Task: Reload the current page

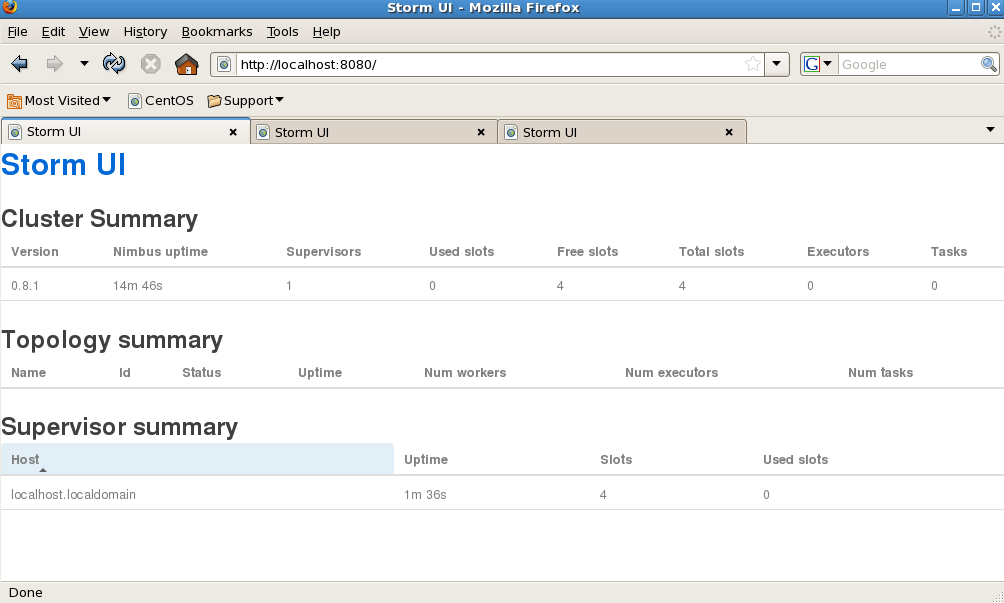Action: point(114,63)
